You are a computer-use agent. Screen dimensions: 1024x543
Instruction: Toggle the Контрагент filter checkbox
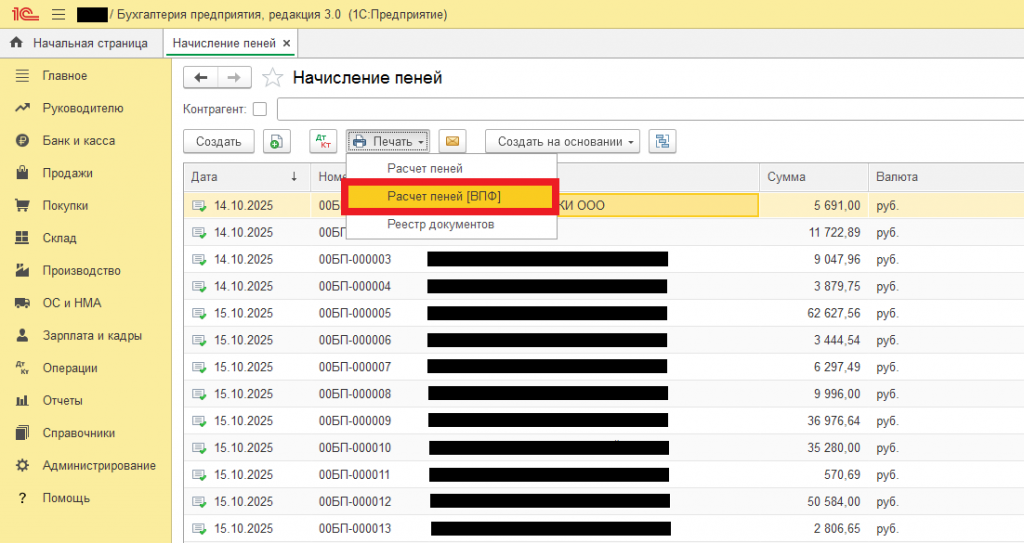260,109
